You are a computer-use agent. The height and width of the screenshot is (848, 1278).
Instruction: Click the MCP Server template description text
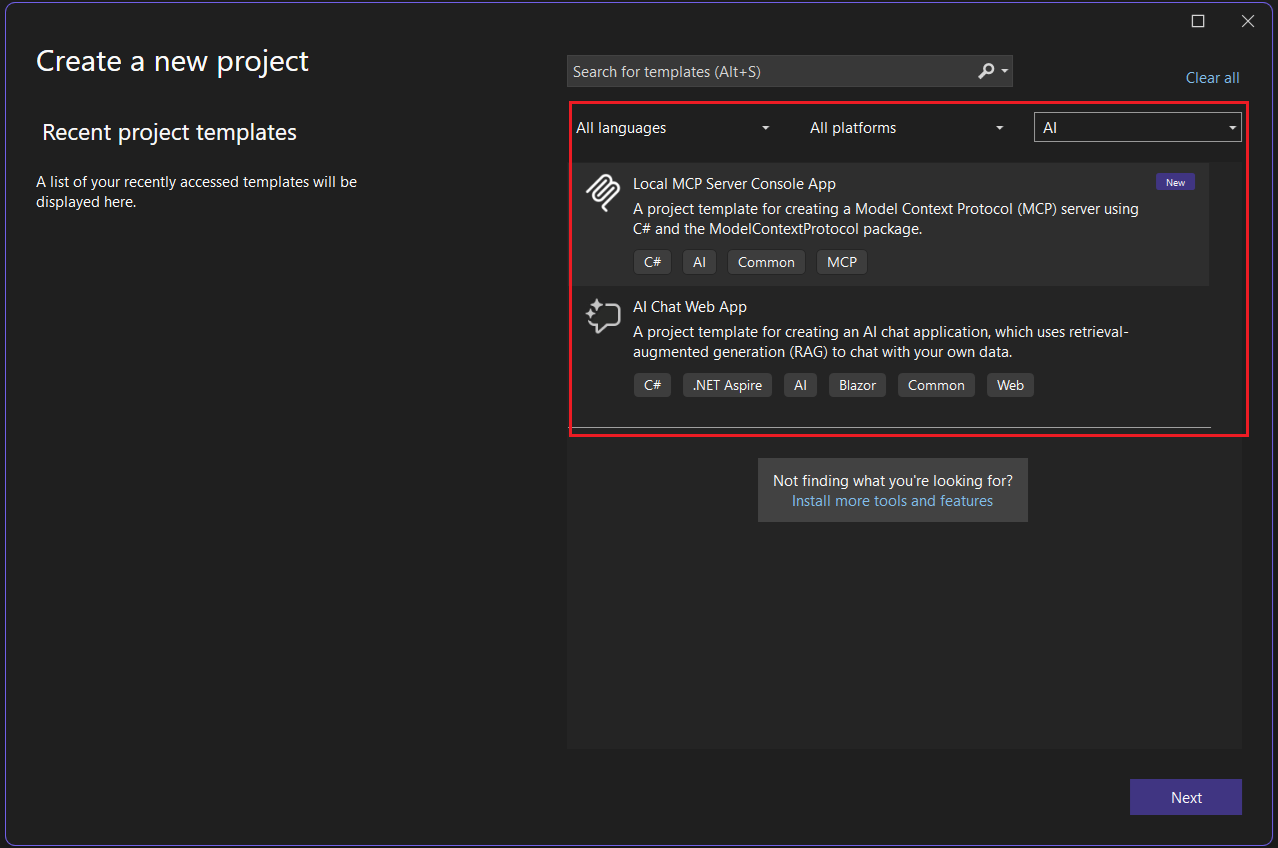pyautogui.click(x=886, y=219)
